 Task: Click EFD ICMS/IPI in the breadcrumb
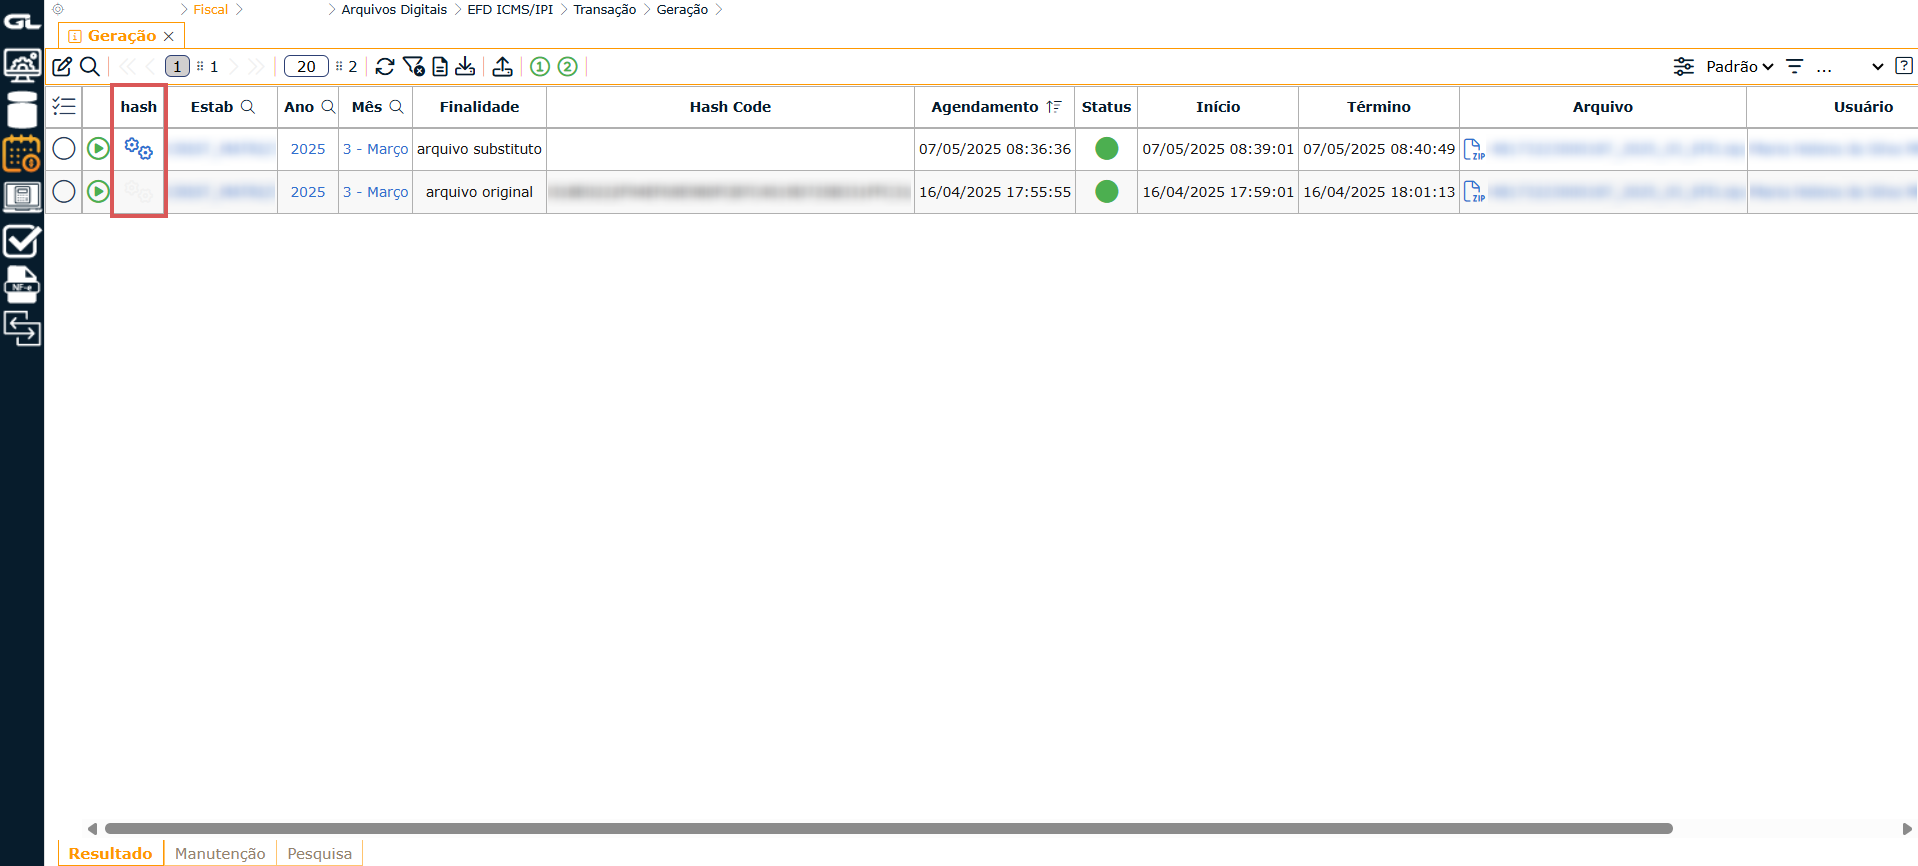point(510,9)
